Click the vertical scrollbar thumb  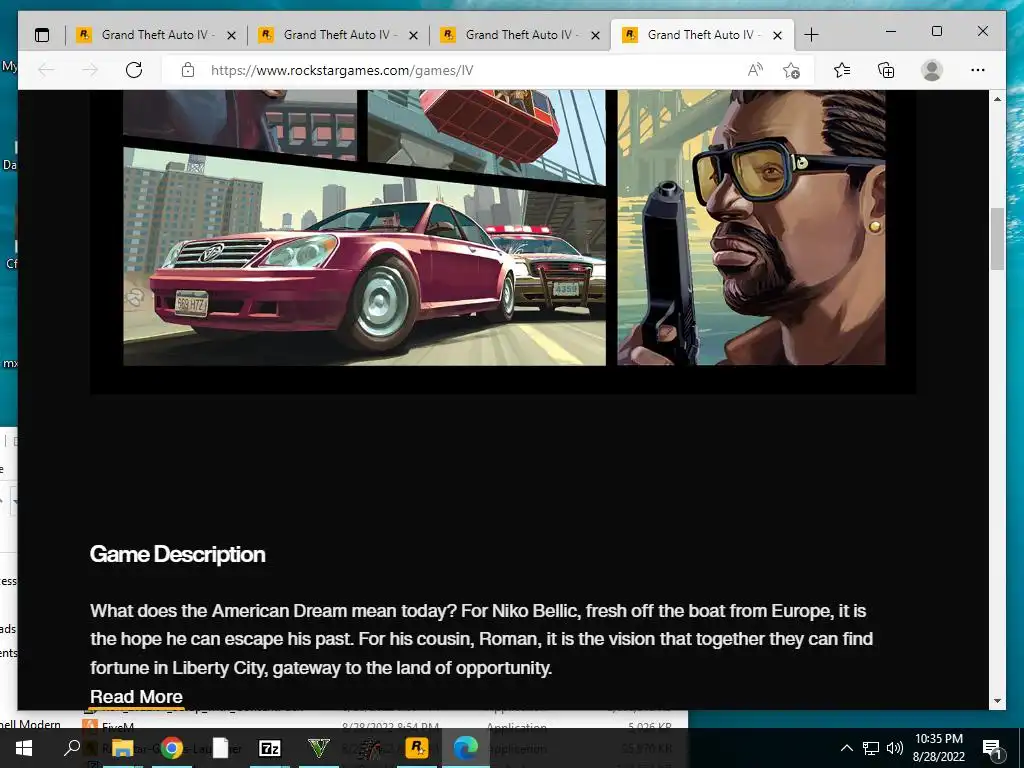[997, 238]
